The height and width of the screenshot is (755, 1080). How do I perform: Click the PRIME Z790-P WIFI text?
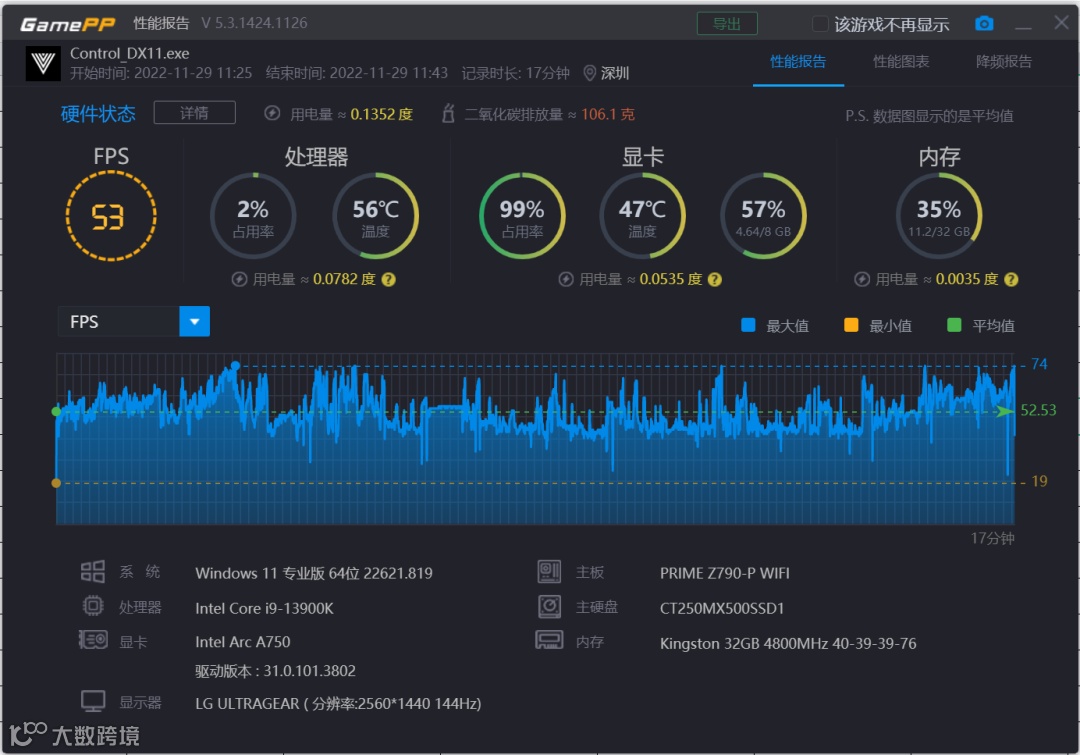coord(725,573)
